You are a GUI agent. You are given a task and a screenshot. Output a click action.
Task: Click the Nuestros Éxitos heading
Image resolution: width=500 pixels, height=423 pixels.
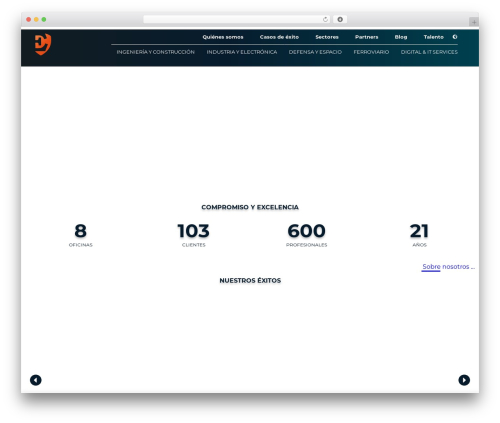click(250, 281)
